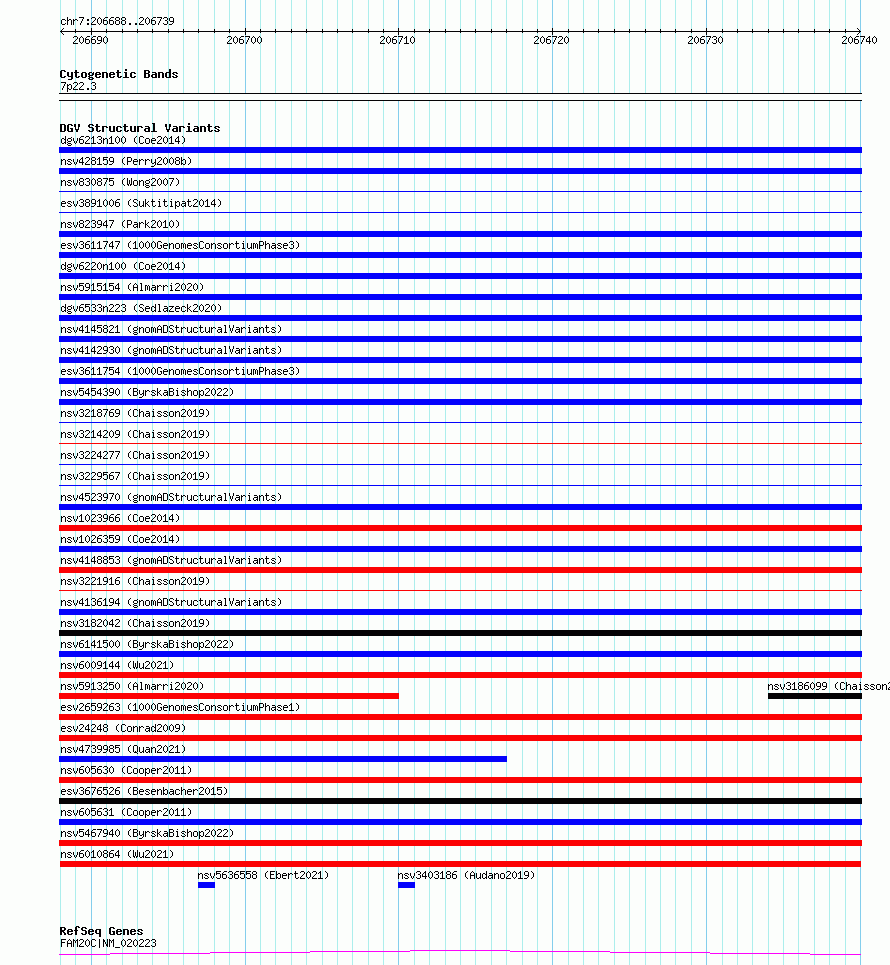Click nsv6141500 (ByrskaBishop2022) label
The width and height of the screenshot is (890, 965).
pyautogui.click(x=147, y=644)
